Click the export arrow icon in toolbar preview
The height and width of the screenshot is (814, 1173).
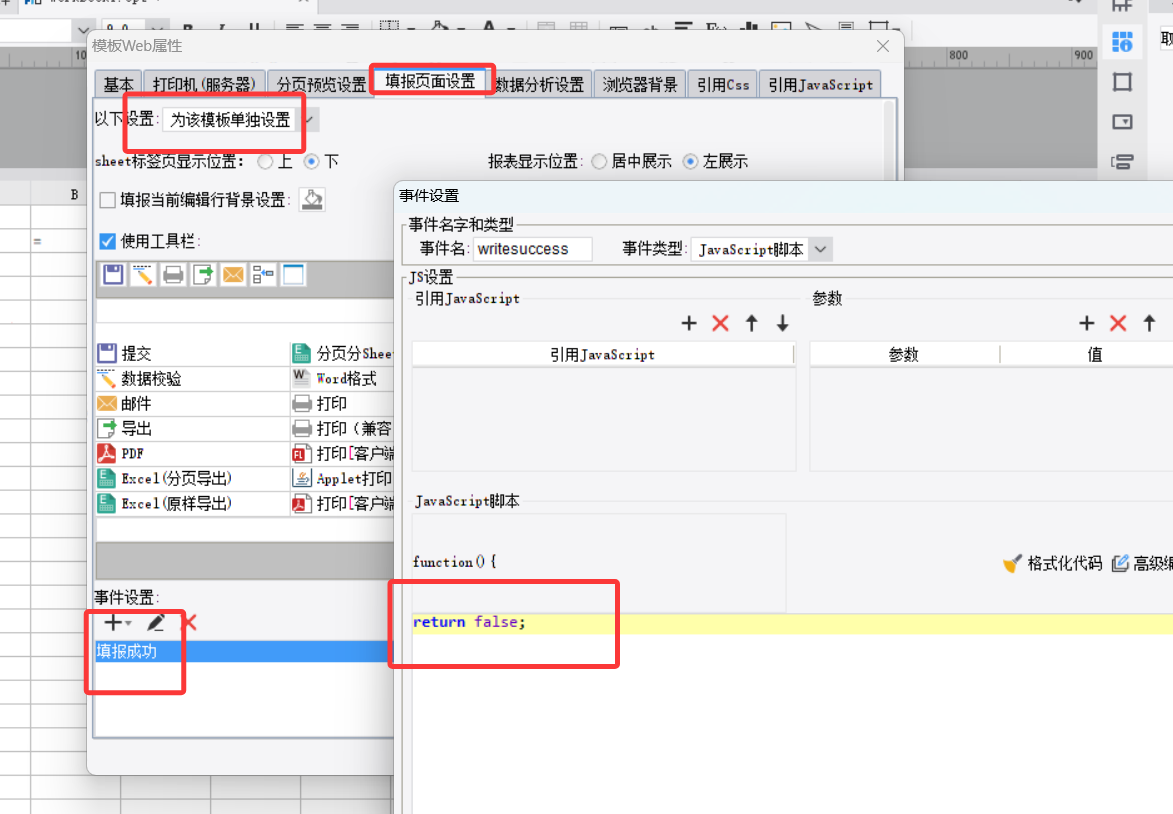point(203,275)
